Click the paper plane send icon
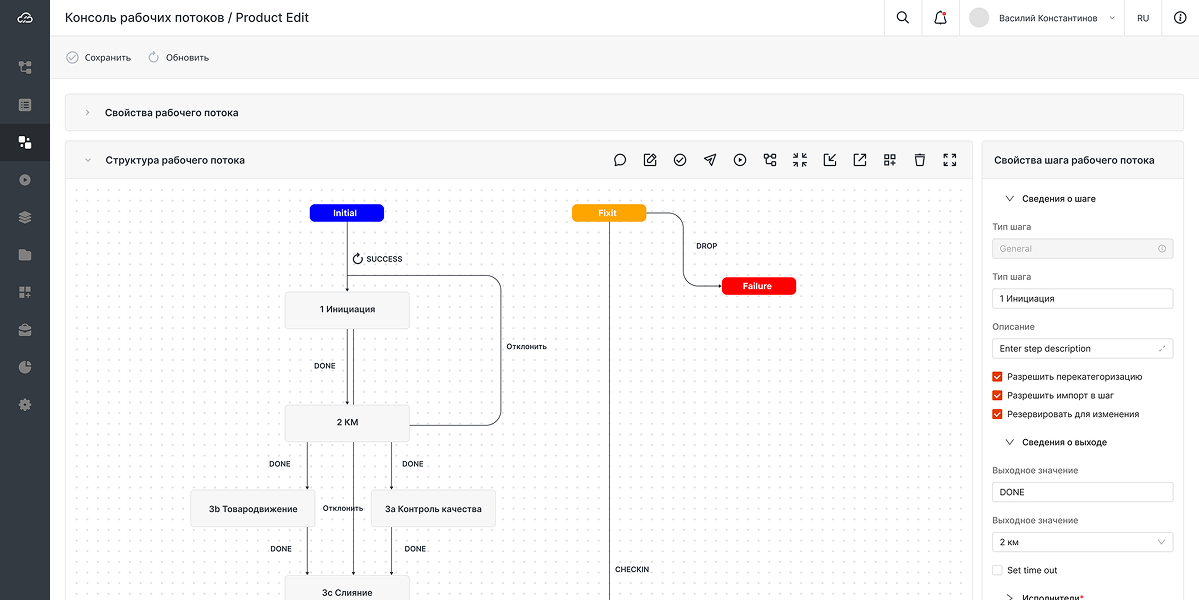This screenshot has width=1199, height=600. 710,160
